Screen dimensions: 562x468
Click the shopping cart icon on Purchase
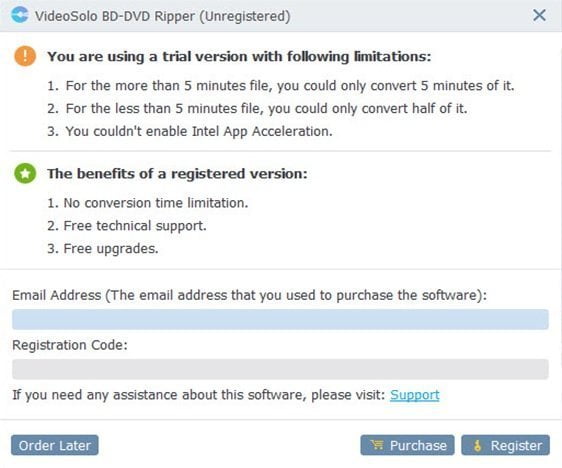pyautogui.click(x=377, y=445)
